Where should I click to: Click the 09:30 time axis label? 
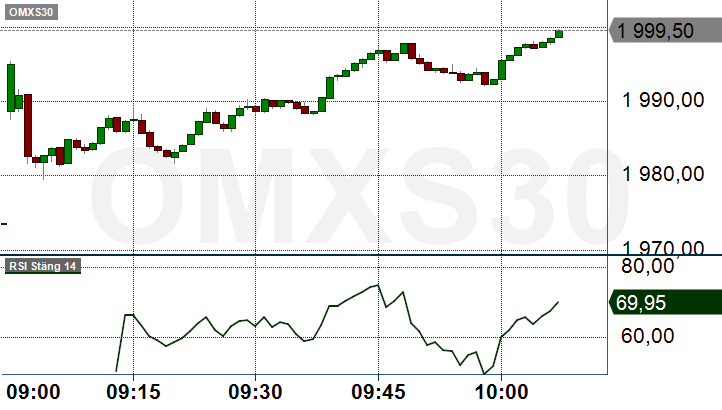[x=256, y=392]
